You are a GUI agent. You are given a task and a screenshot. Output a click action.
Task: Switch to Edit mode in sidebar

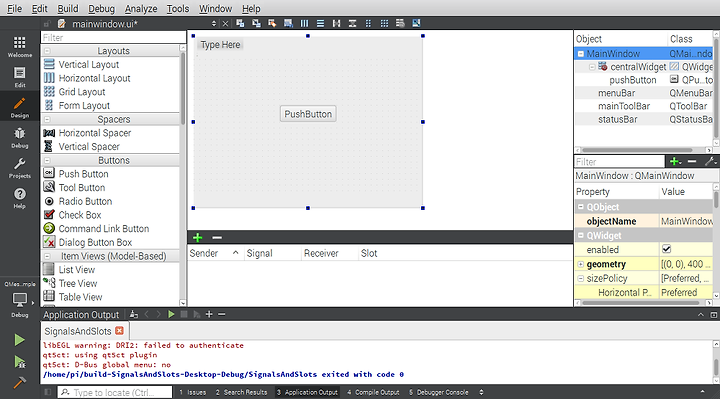(x=19, y=77)
